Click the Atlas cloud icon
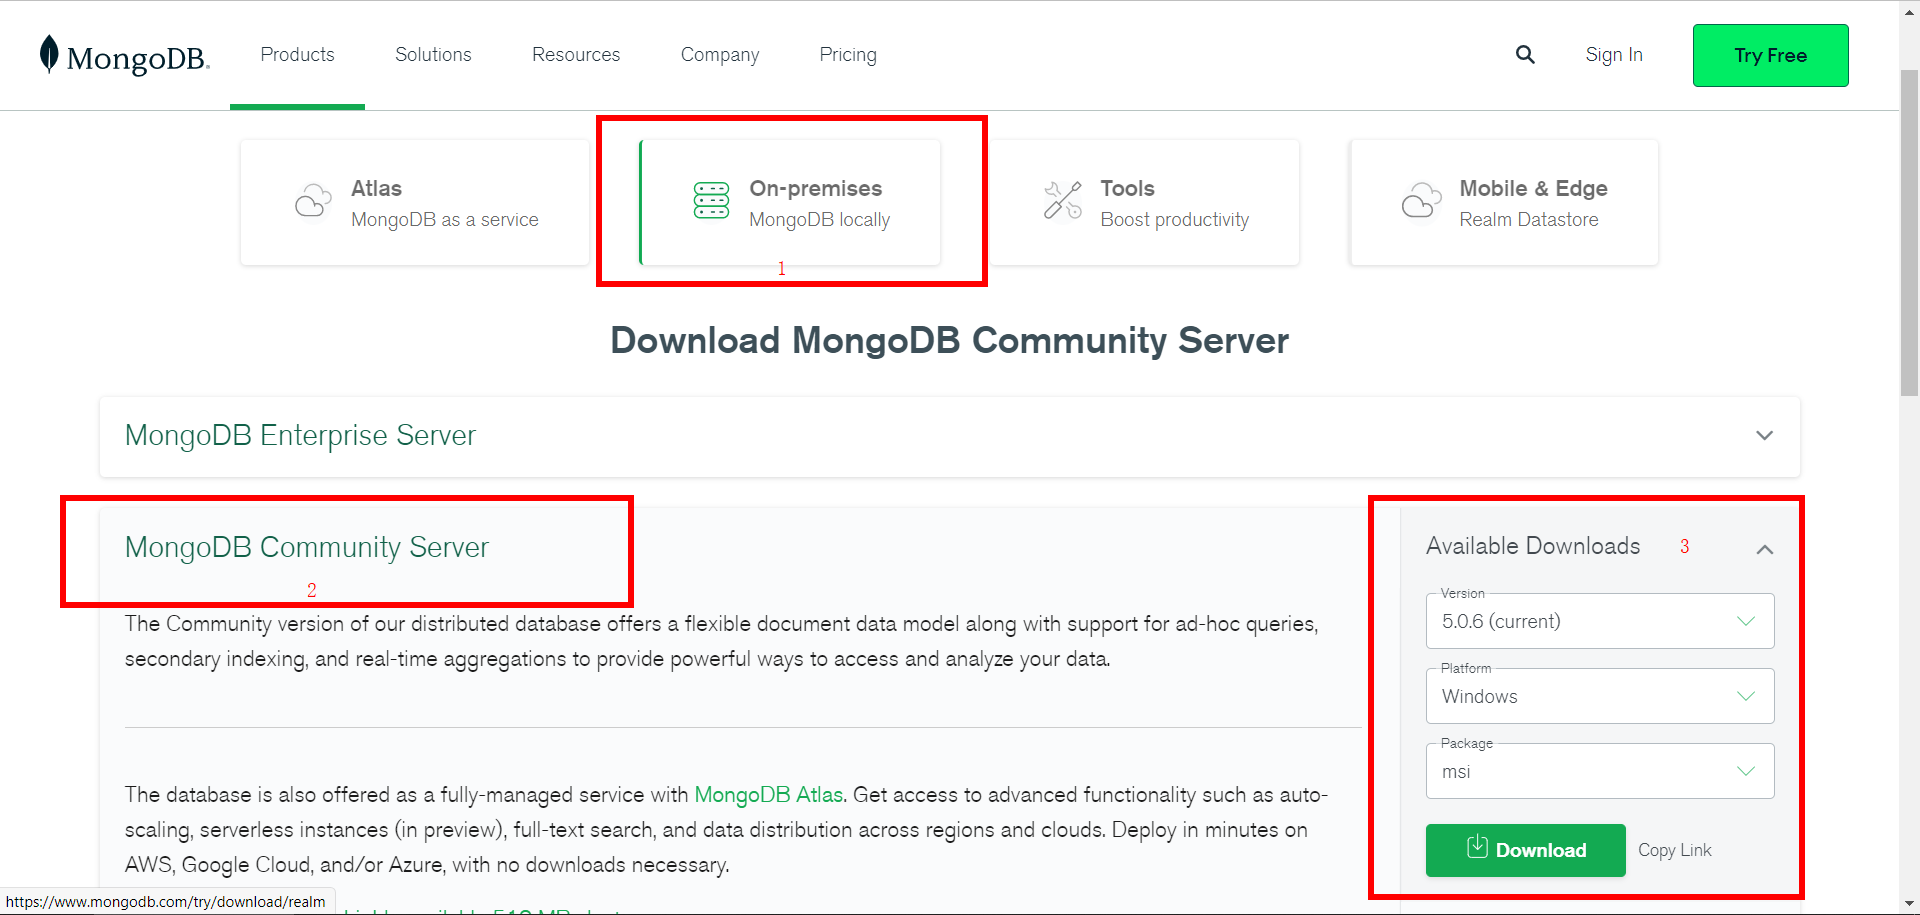Screen dimensions: 1920x915 pyautogui.click(x=313, y=200)
